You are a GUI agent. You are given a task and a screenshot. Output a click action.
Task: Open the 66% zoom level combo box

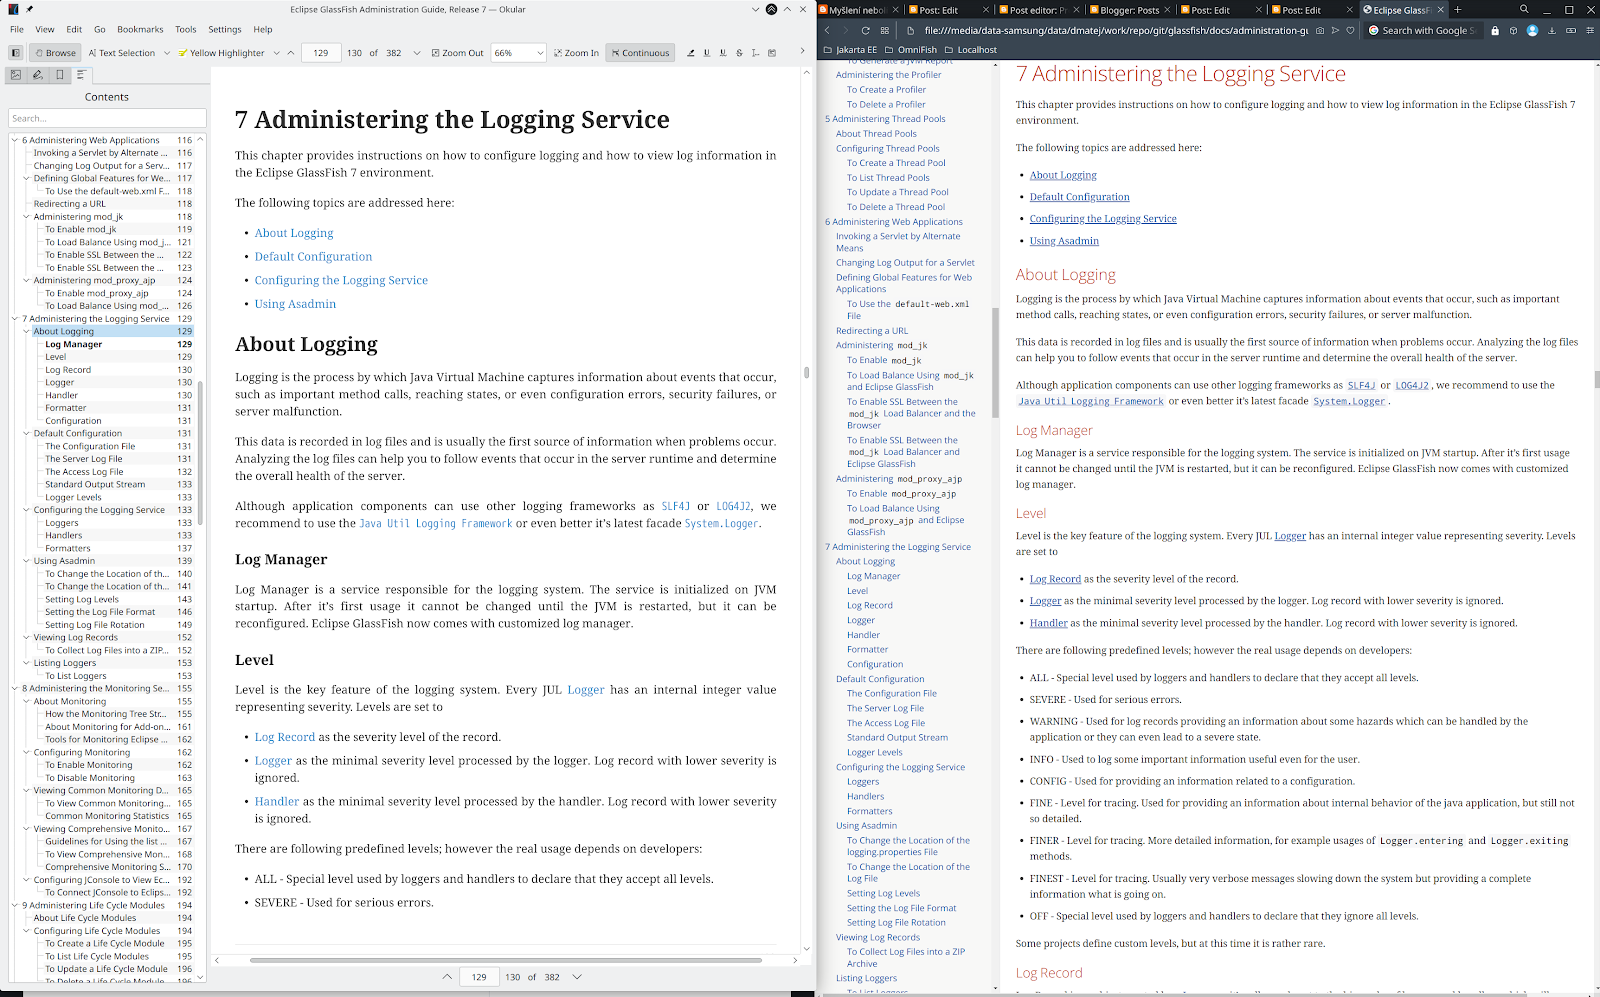[x=519, y=53]
